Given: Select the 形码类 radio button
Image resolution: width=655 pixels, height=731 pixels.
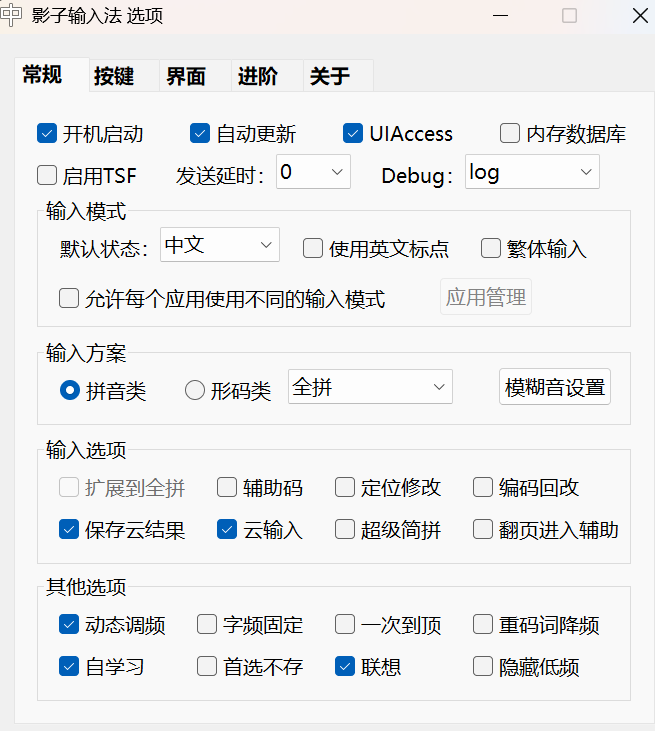Looking at the screenshot, I should coord(195,390).
